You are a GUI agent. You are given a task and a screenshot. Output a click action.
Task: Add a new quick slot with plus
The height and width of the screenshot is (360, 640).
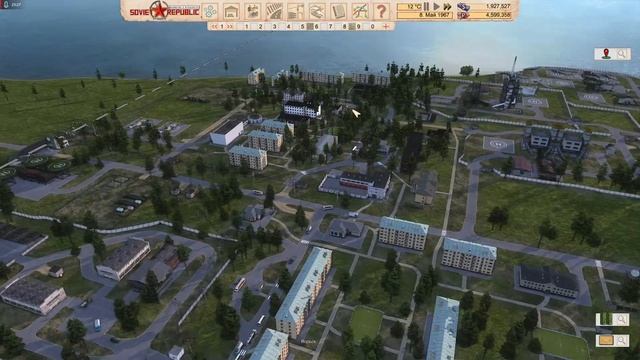386,27
